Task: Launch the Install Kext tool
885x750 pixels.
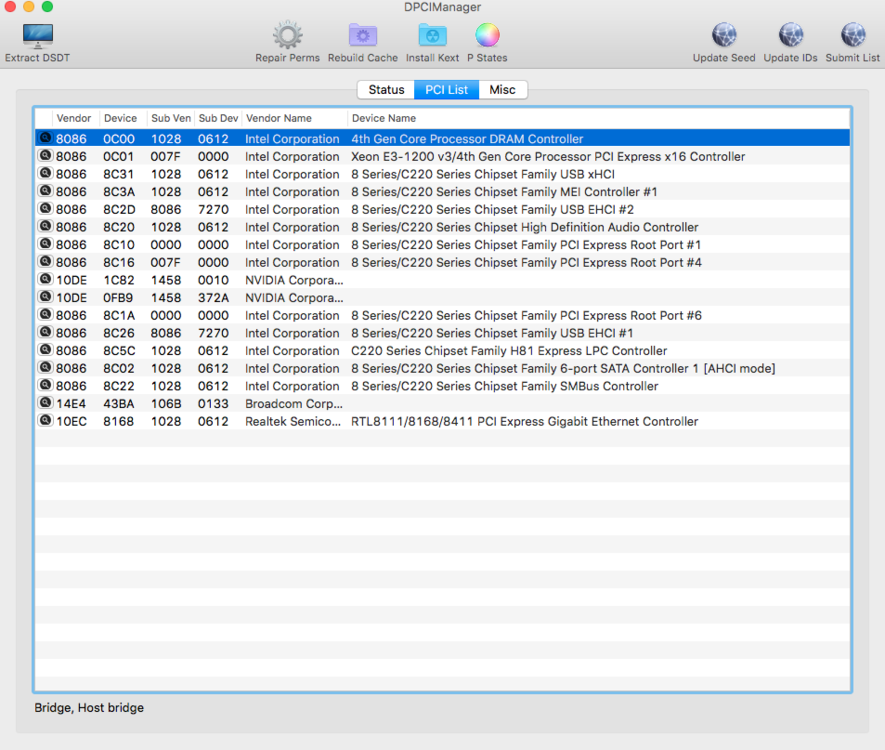Action: pos(432,36)
